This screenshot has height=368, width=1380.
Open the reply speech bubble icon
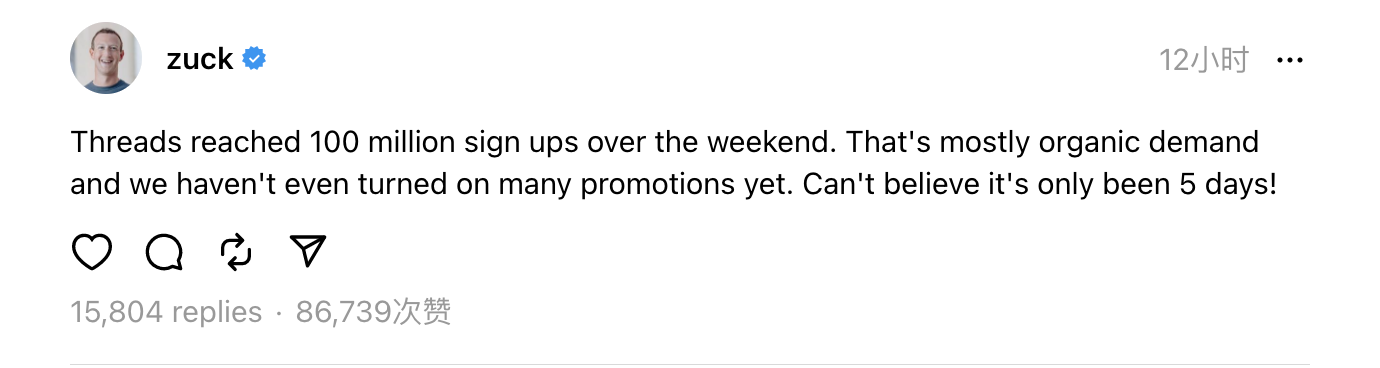click(164, 252)
